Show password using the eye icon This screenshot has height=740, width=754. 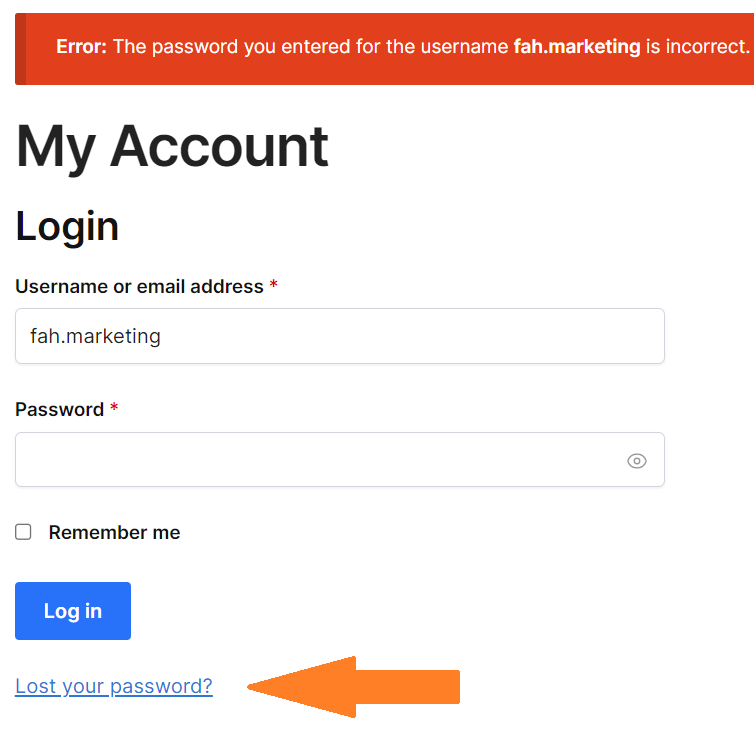(x=637, y=461)
